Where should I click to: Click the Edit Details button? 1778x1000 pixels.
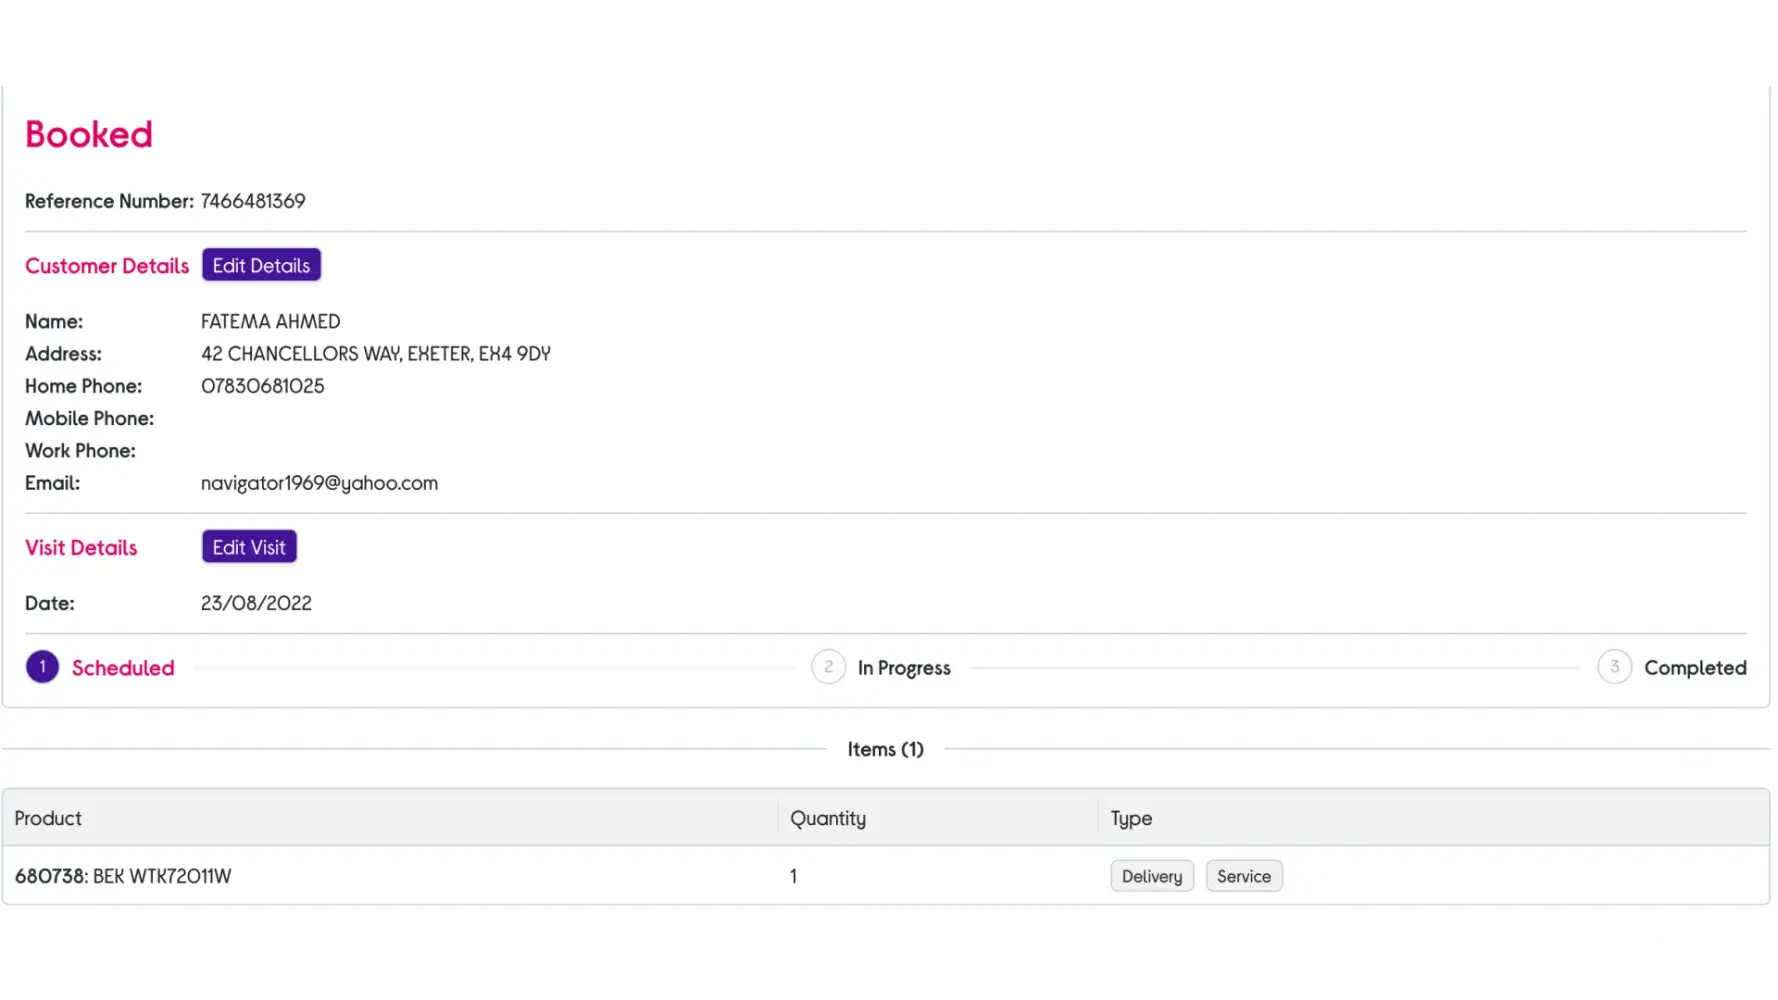261,265
